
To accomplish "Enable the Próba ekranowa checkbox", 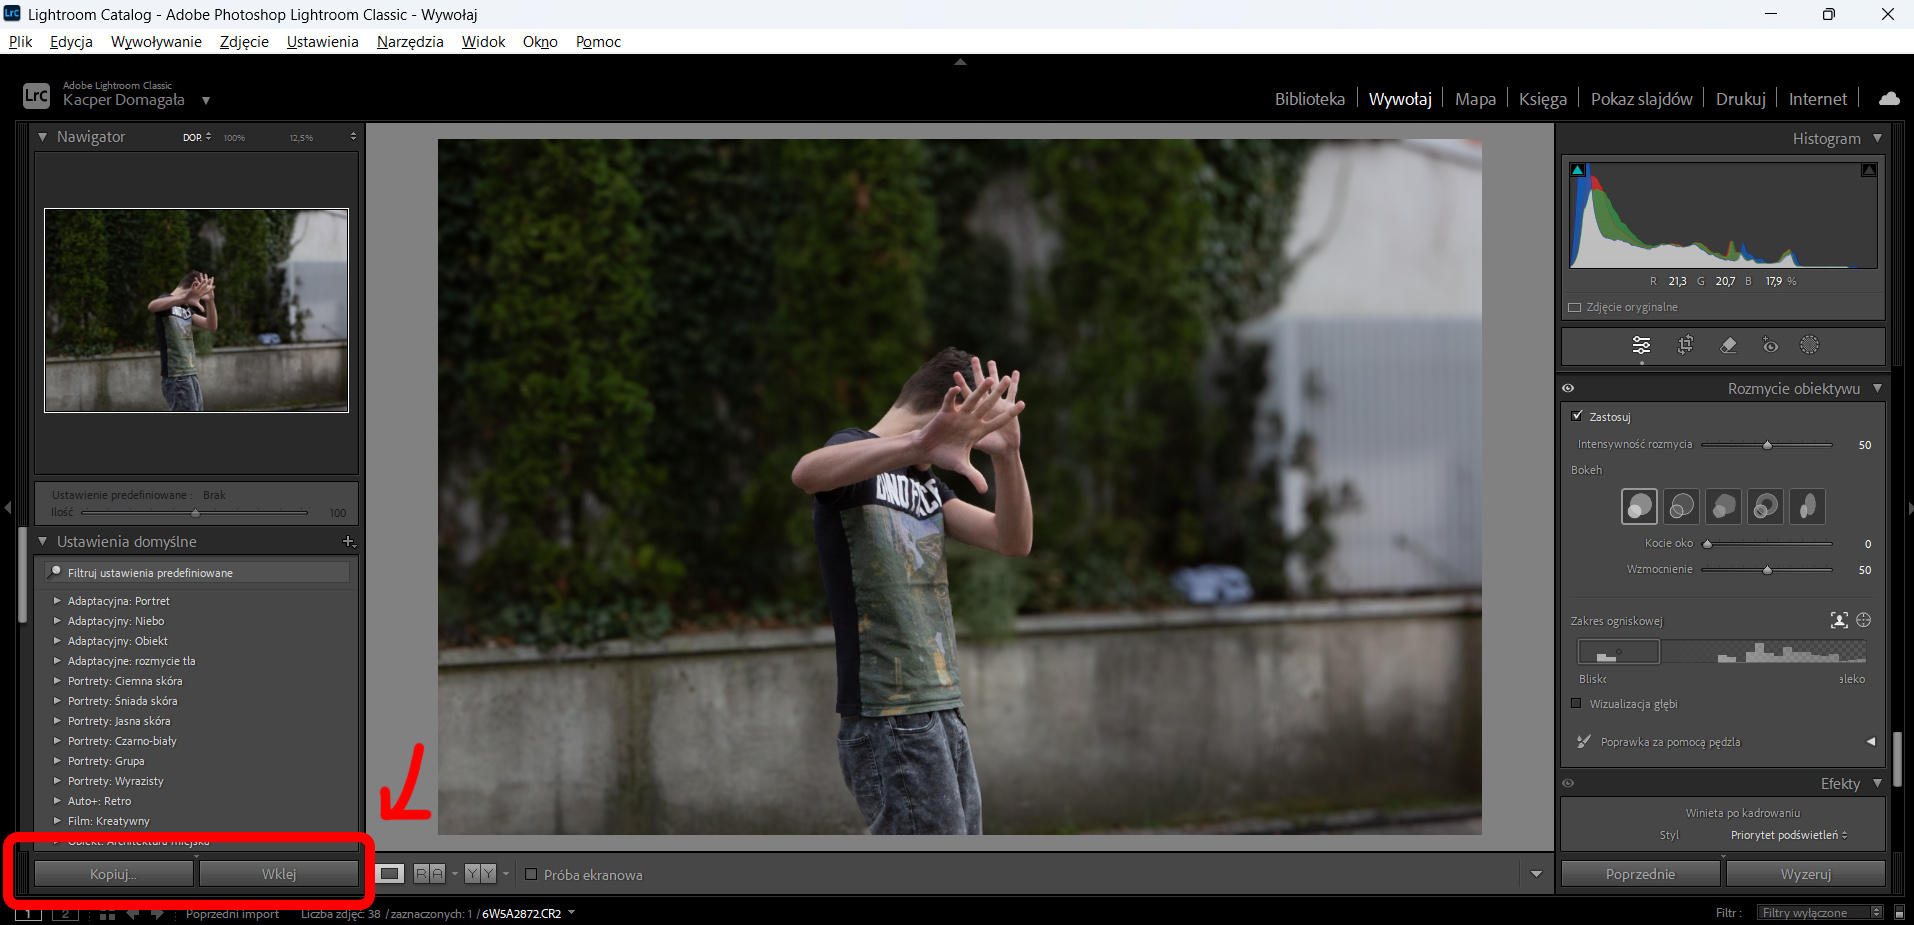I will point(531,874).
